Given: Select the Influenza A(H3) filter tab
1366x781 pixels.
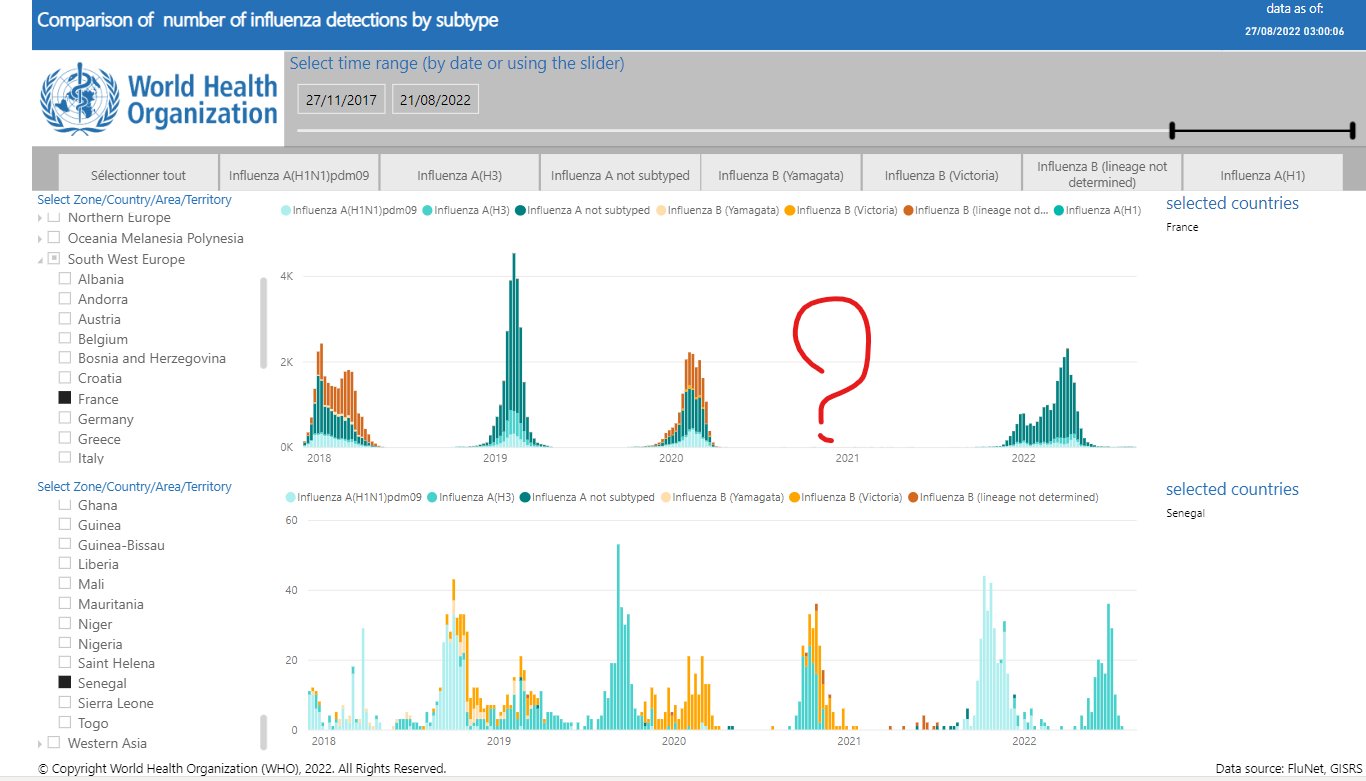Looking at the screenshot, I should coord(460,172).
